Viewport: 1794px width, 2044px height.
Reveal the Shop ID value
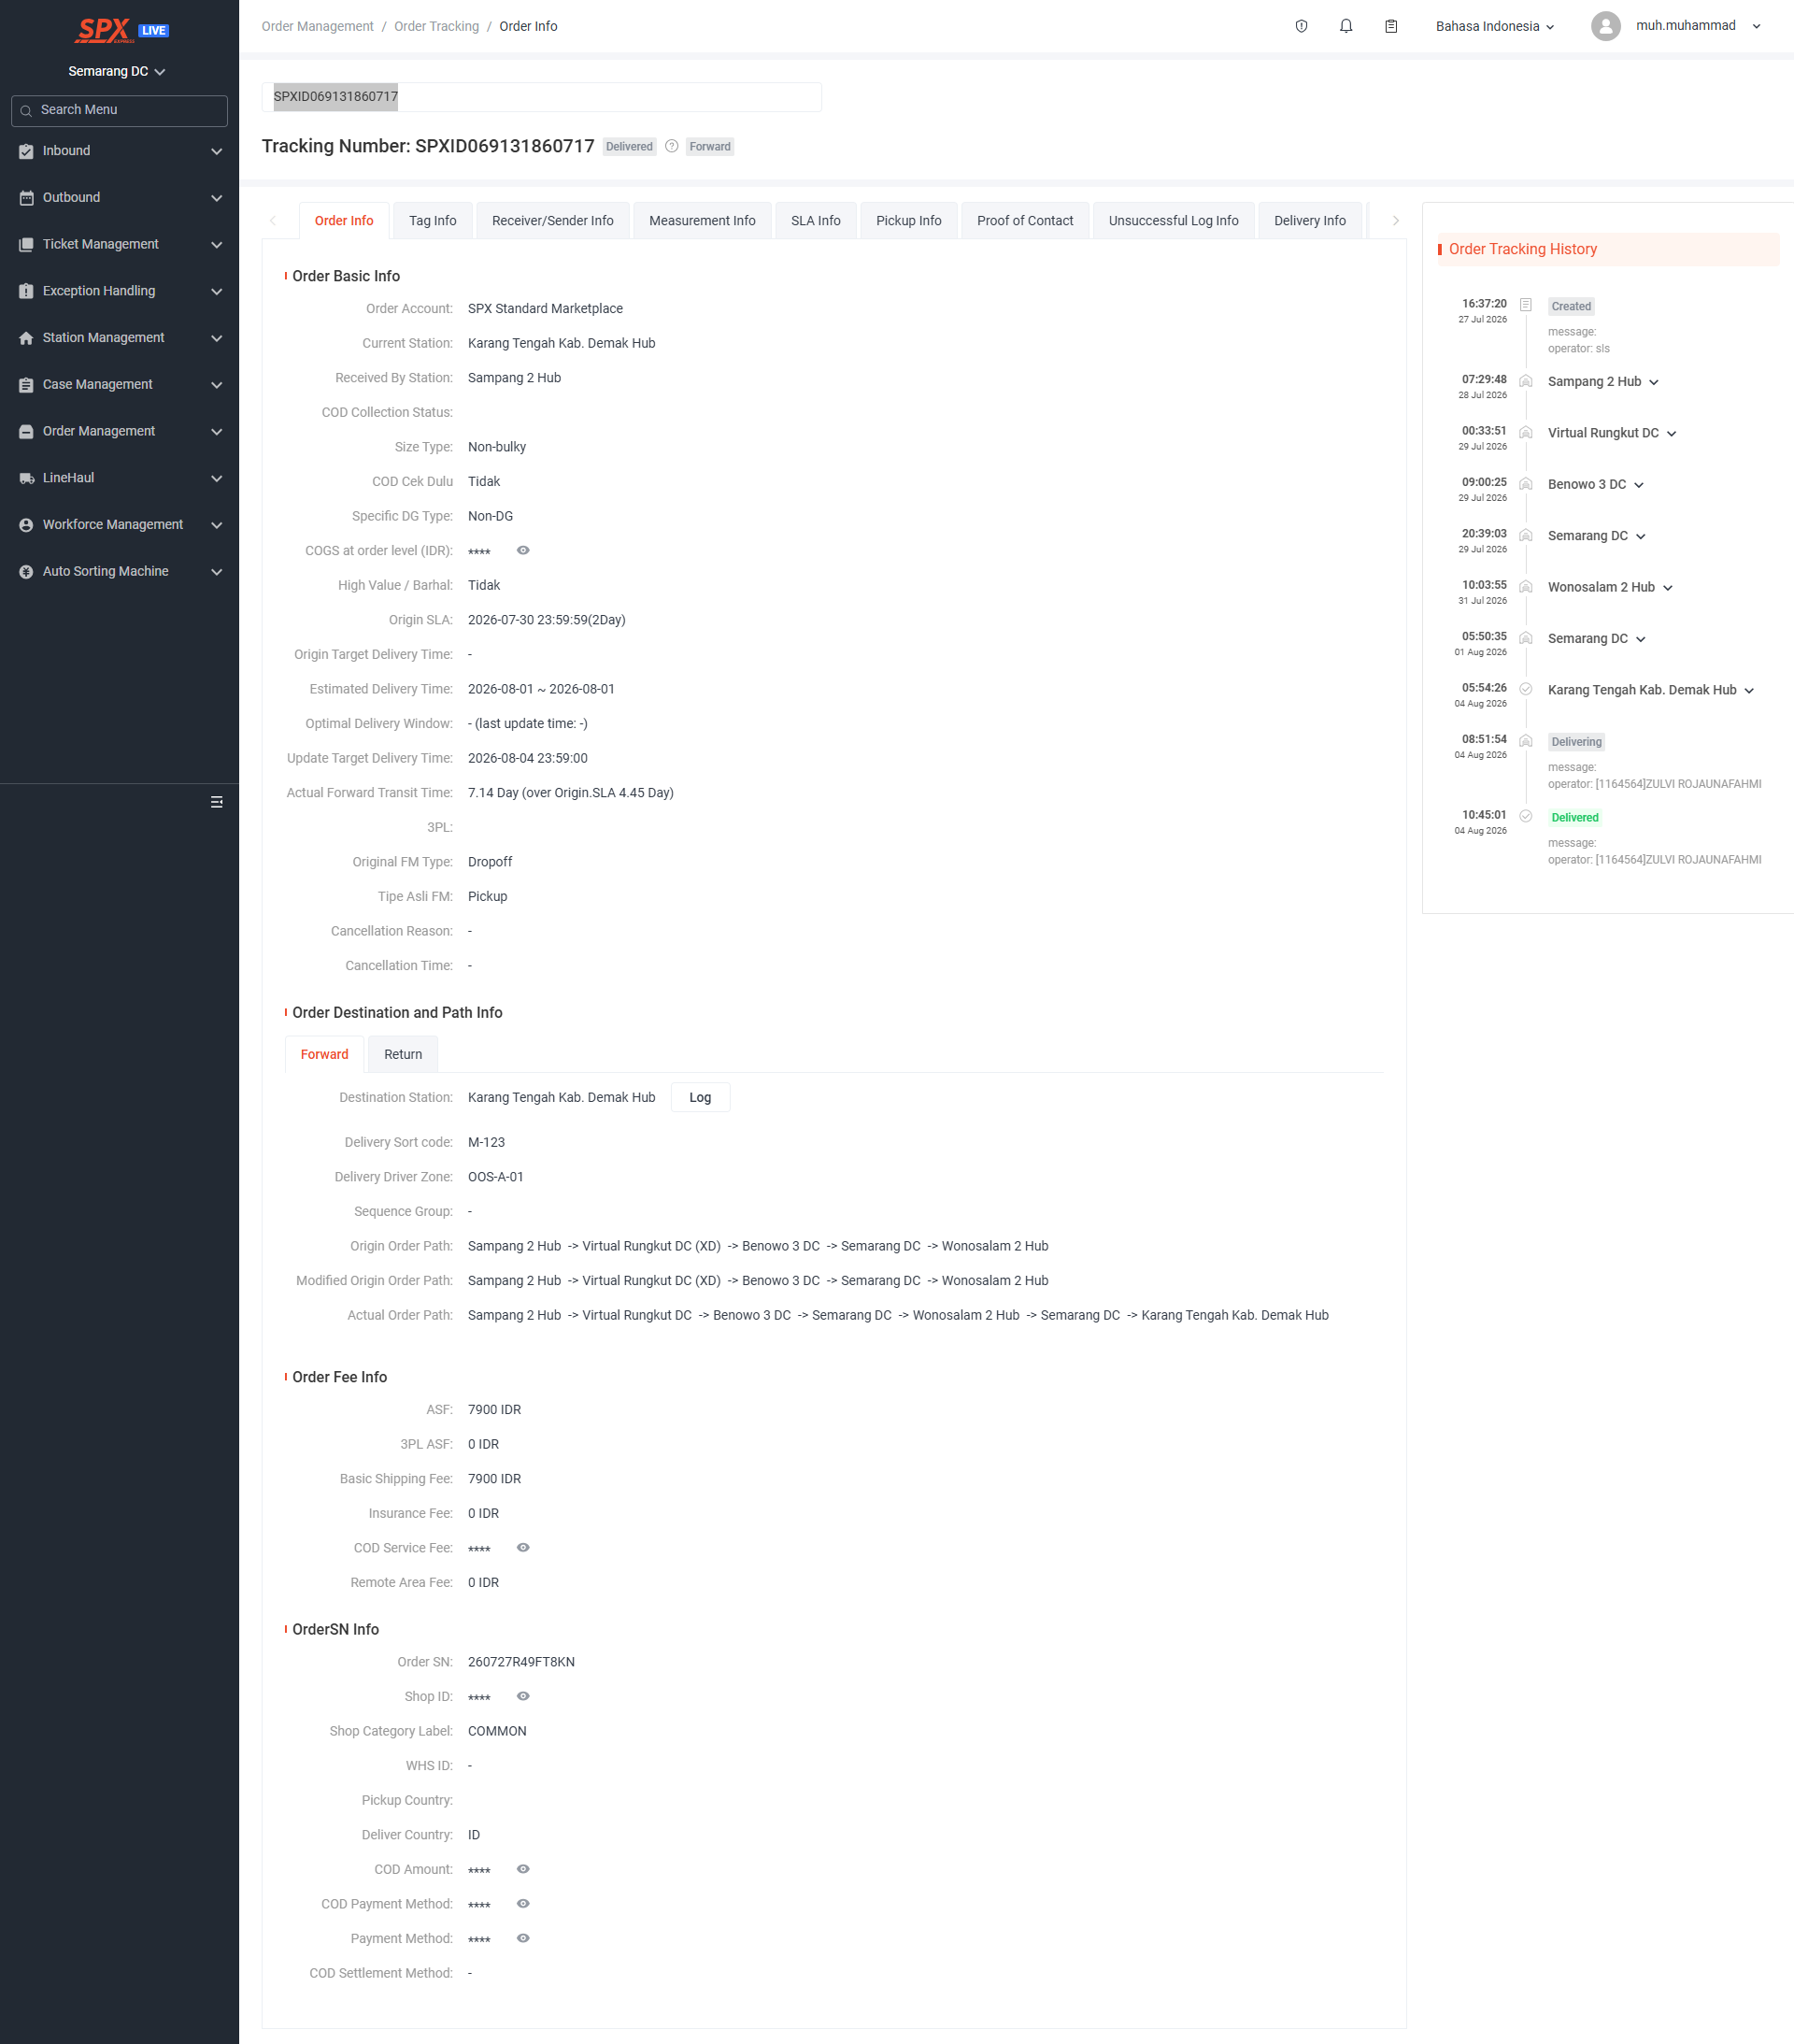pos(523,1696)
